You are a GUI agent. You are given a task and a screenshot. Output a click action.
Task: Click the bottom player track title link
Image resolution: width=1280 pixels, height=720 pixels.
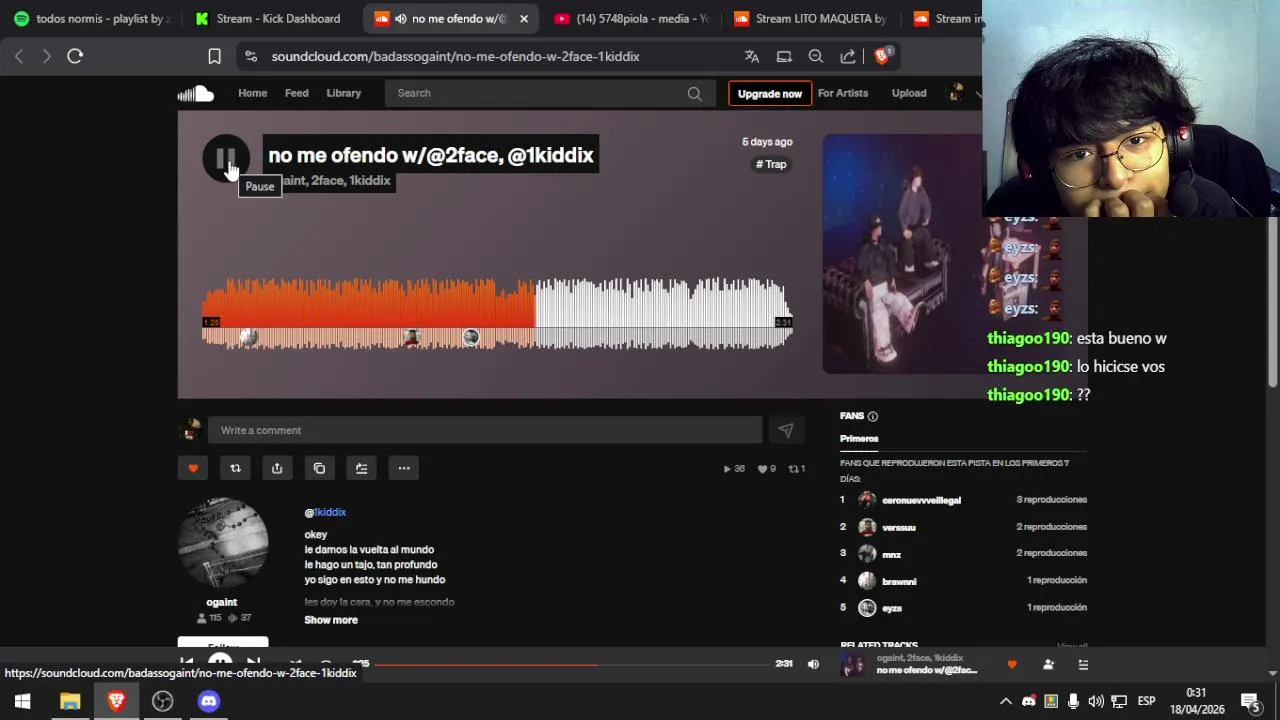coord(927,670)
